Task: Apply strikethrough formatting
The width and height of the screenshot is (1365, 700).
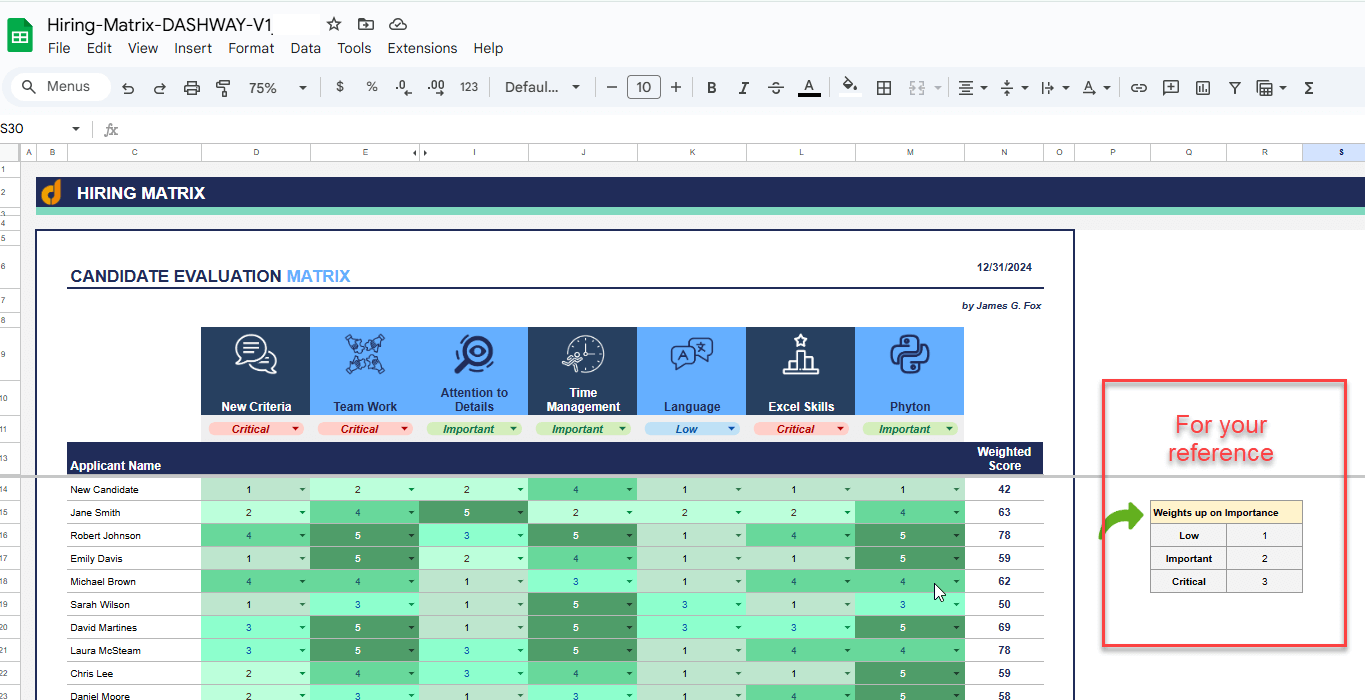Action: coord(776,87)
